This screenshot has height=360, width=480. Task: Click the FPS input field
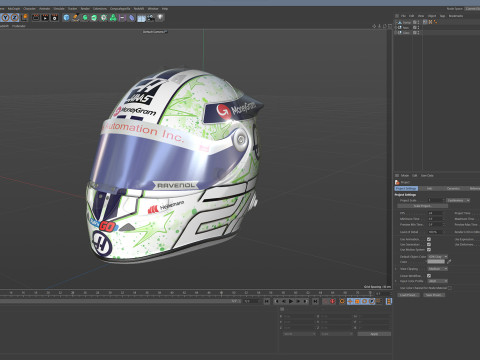(x=435, y=213)
